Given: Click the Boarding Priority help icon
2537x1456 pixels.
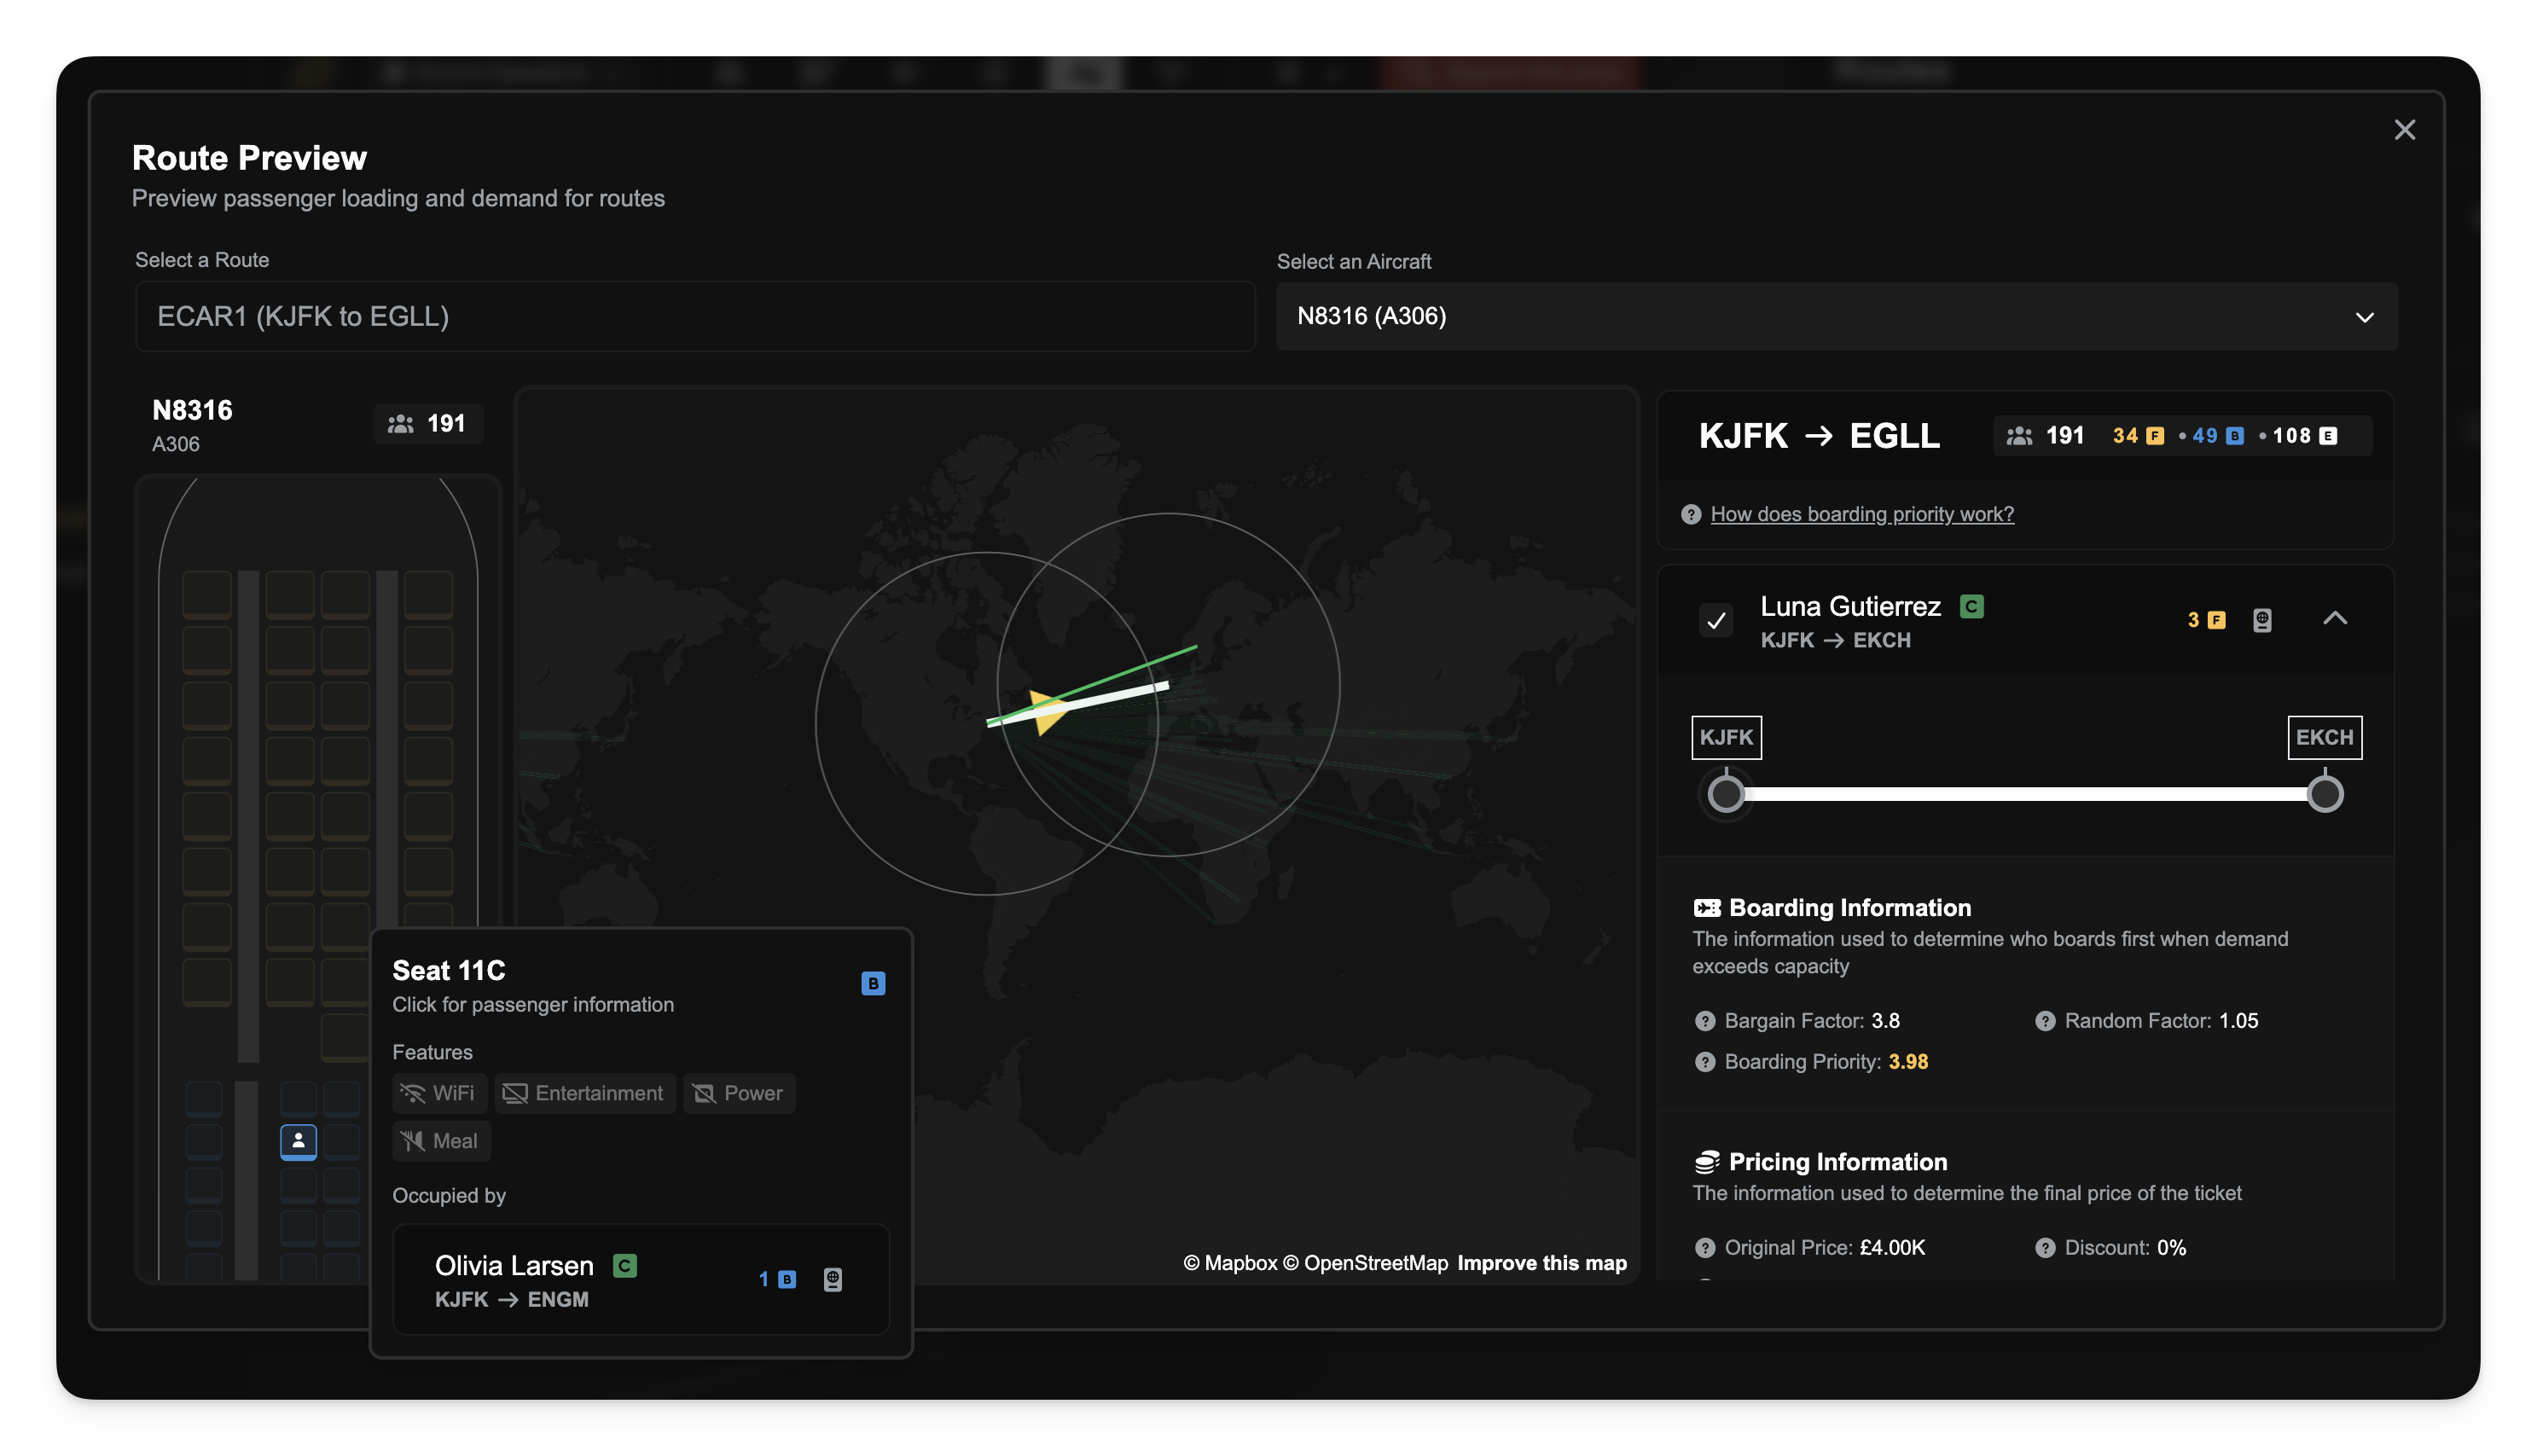Looking at the screenshot, I should point(1705,1062).
